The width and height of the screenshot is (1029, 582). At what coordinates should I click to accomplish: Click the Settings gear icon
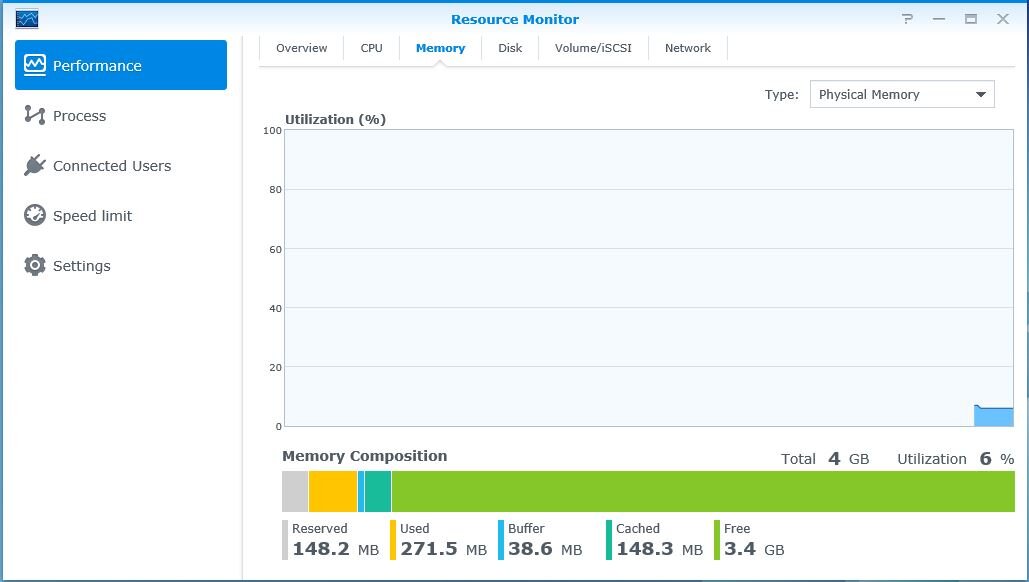35,266
